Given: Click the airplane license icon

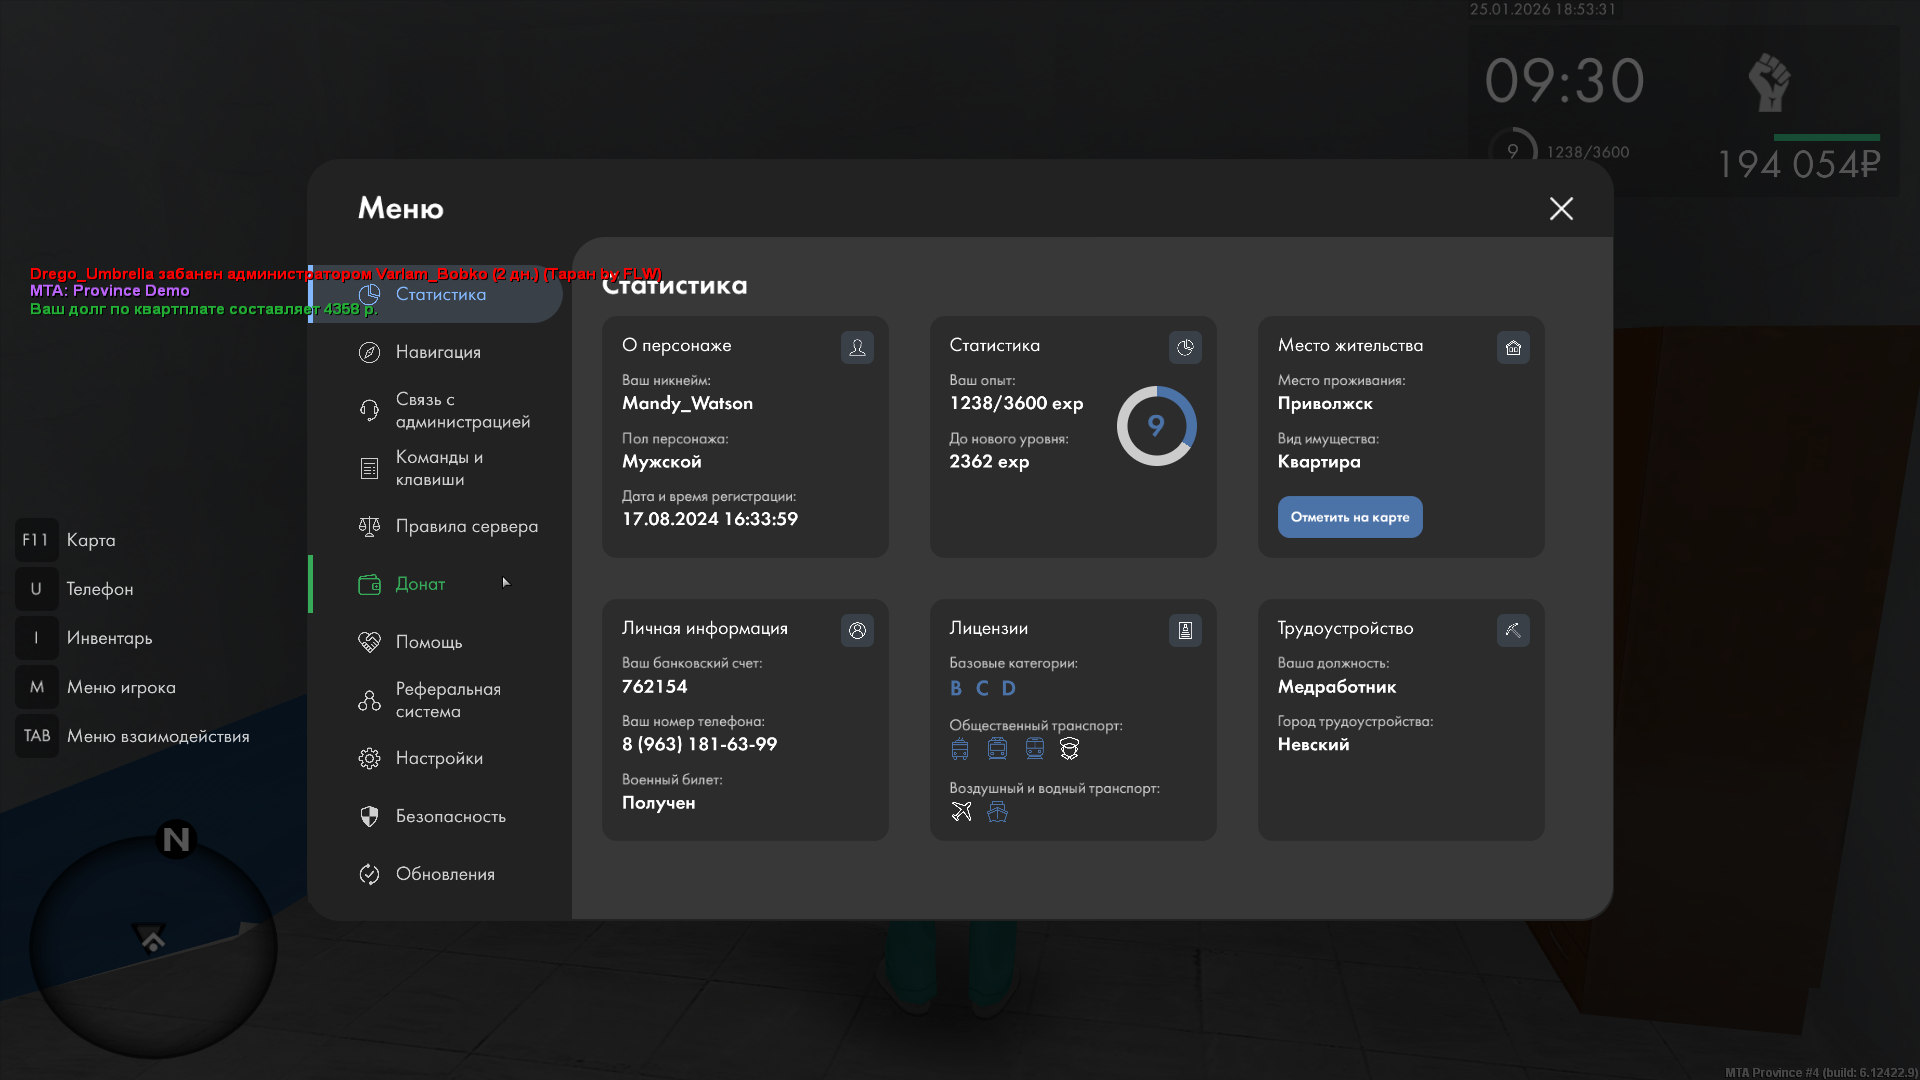Looking at the screenshot, I should [961, 812].
